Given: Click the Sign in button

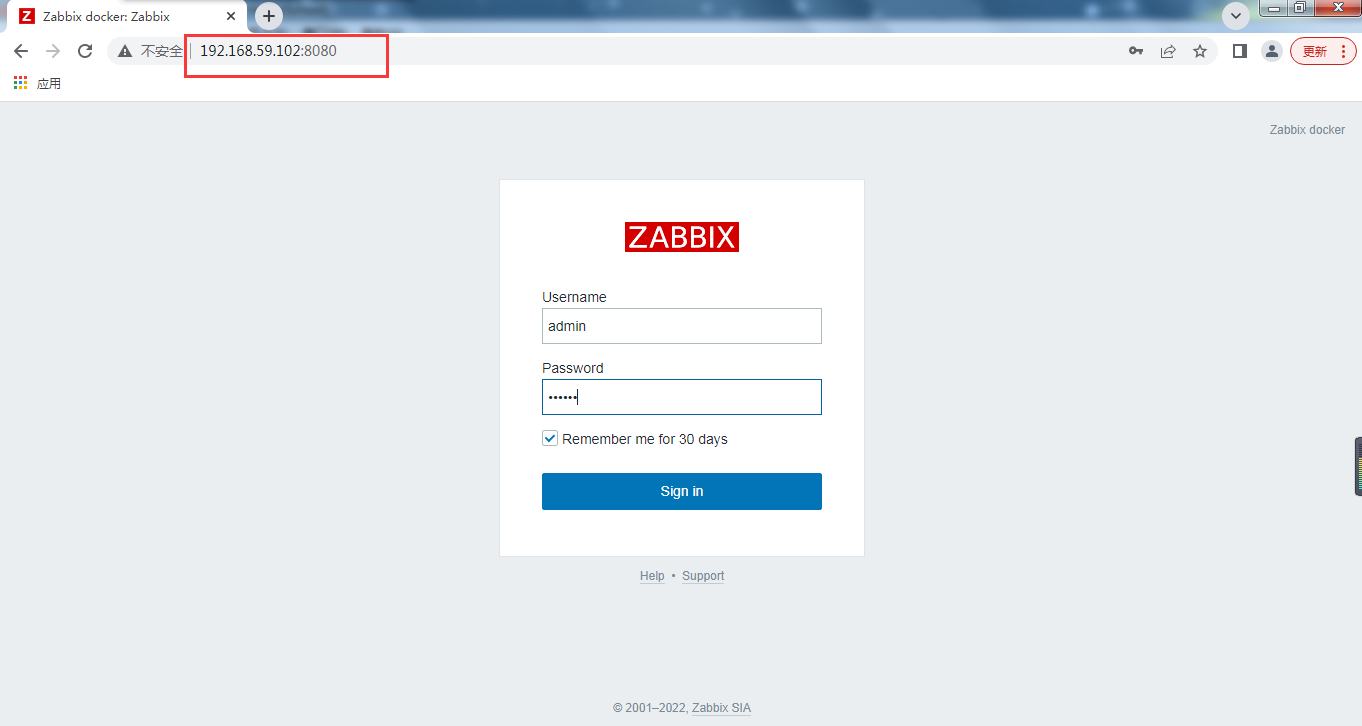Looking at the screenshot, I should click(x=682, y=491).
